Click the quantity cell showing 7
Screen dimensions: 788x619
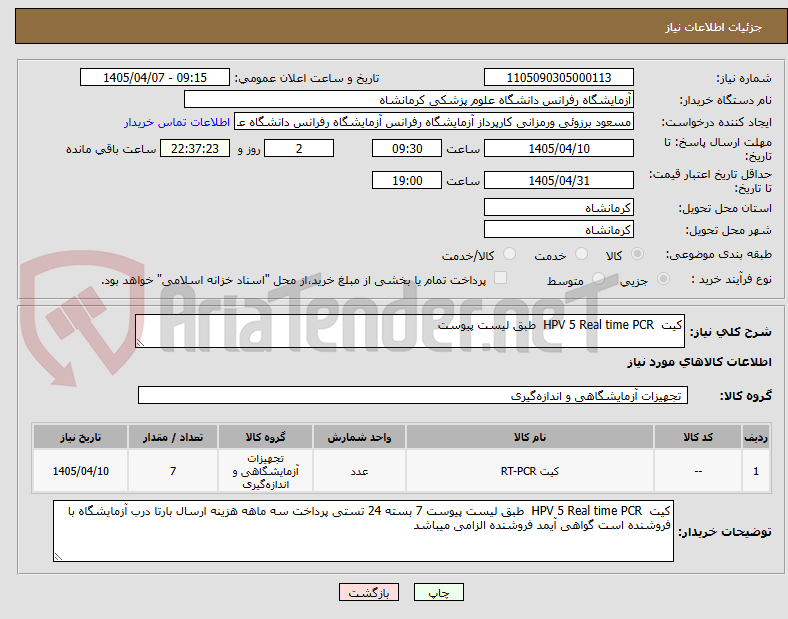point(173,471)
